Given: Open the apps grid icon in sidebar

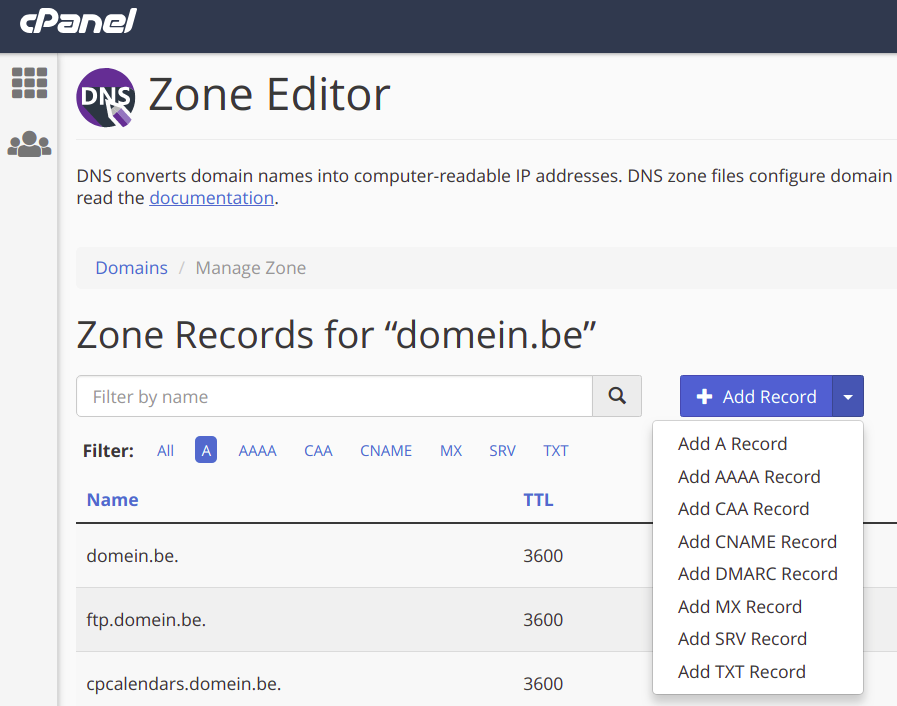Looking at the screenshot, I should click(29, 83).
